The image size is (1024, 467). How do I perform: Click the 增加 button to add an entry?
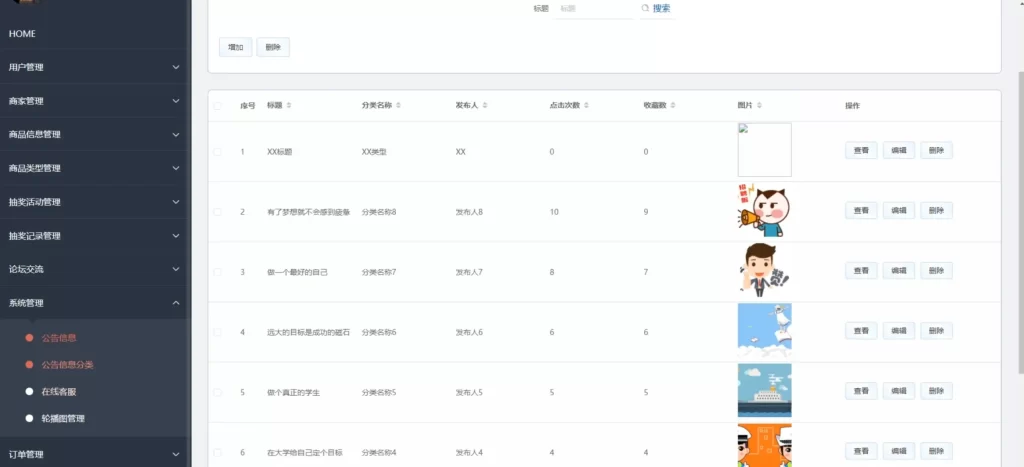click(x=235, y=47)
